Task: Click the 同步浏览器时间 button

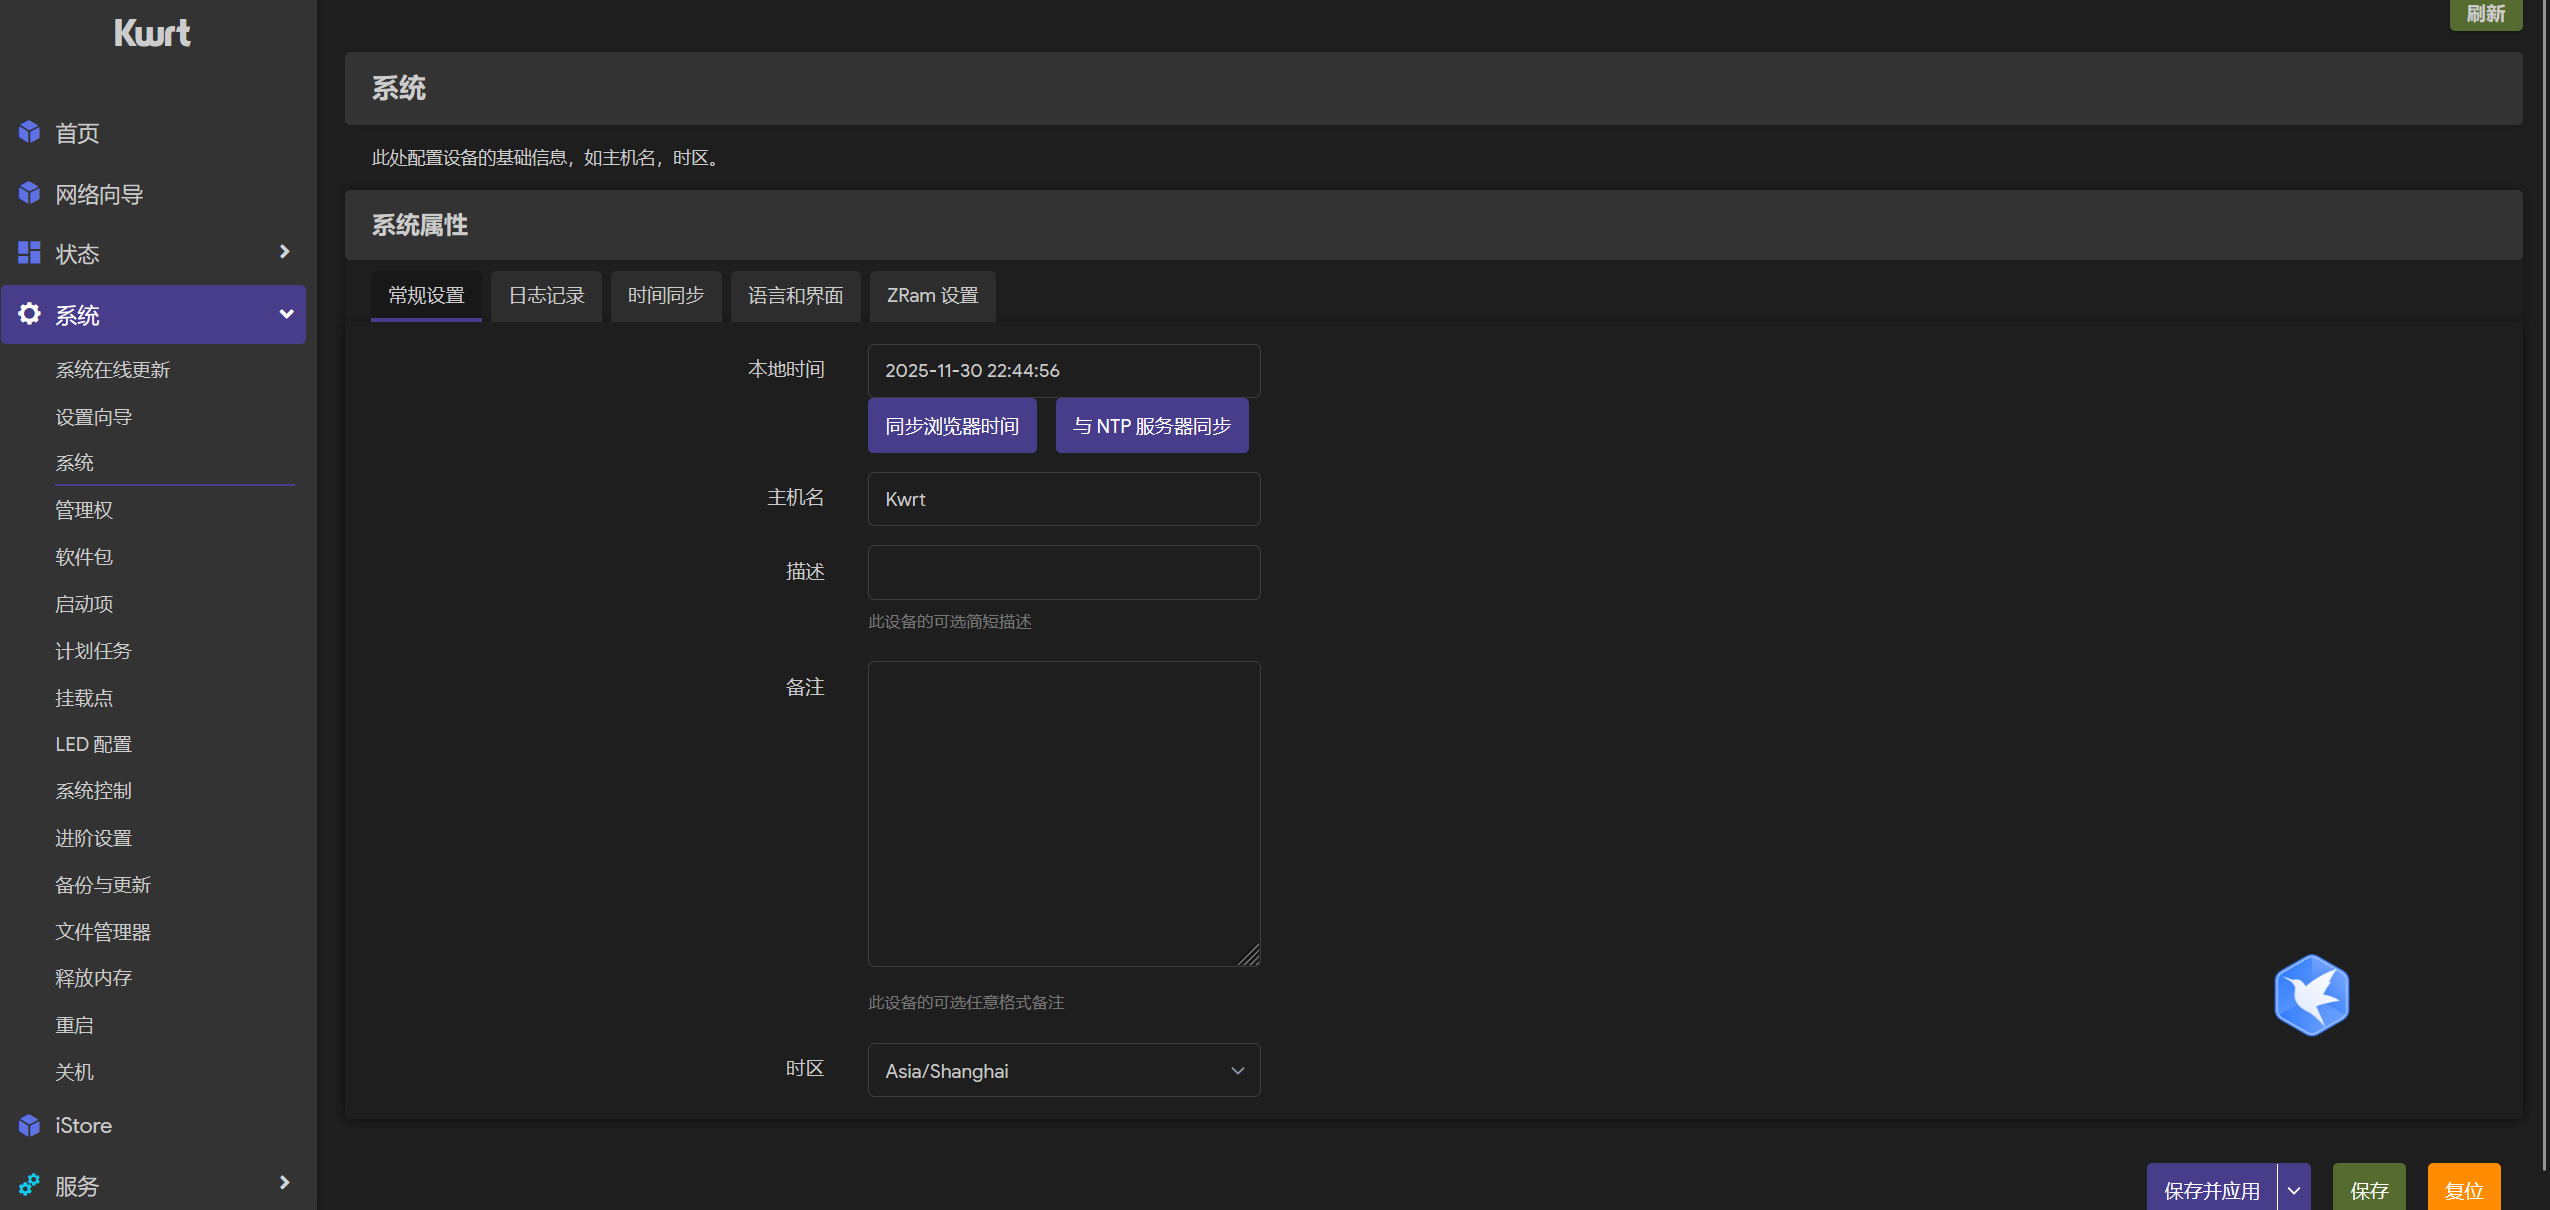Action: pyautogui.click(x=951, y=426)
